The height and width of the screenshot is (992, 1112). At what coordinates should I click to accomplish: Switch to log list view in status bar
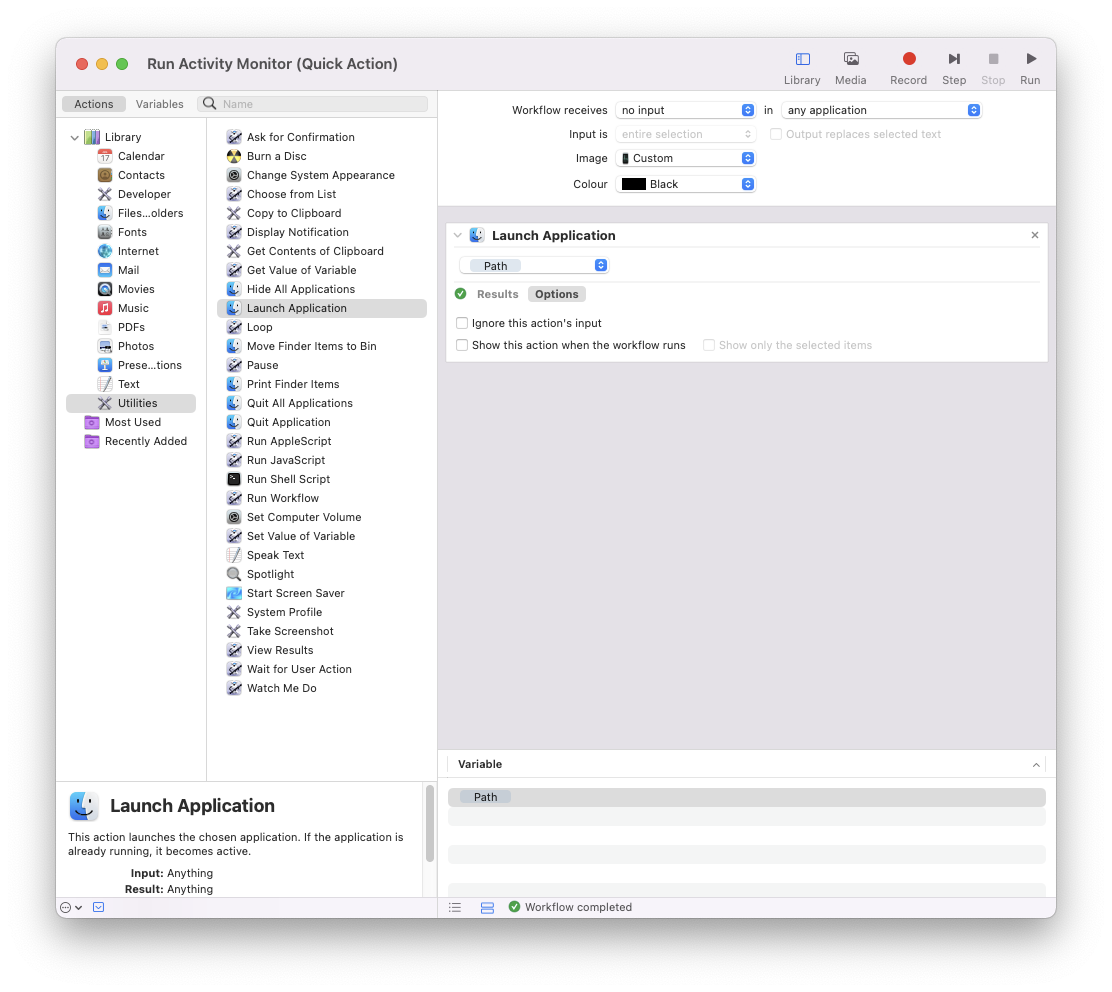(455, 907)
